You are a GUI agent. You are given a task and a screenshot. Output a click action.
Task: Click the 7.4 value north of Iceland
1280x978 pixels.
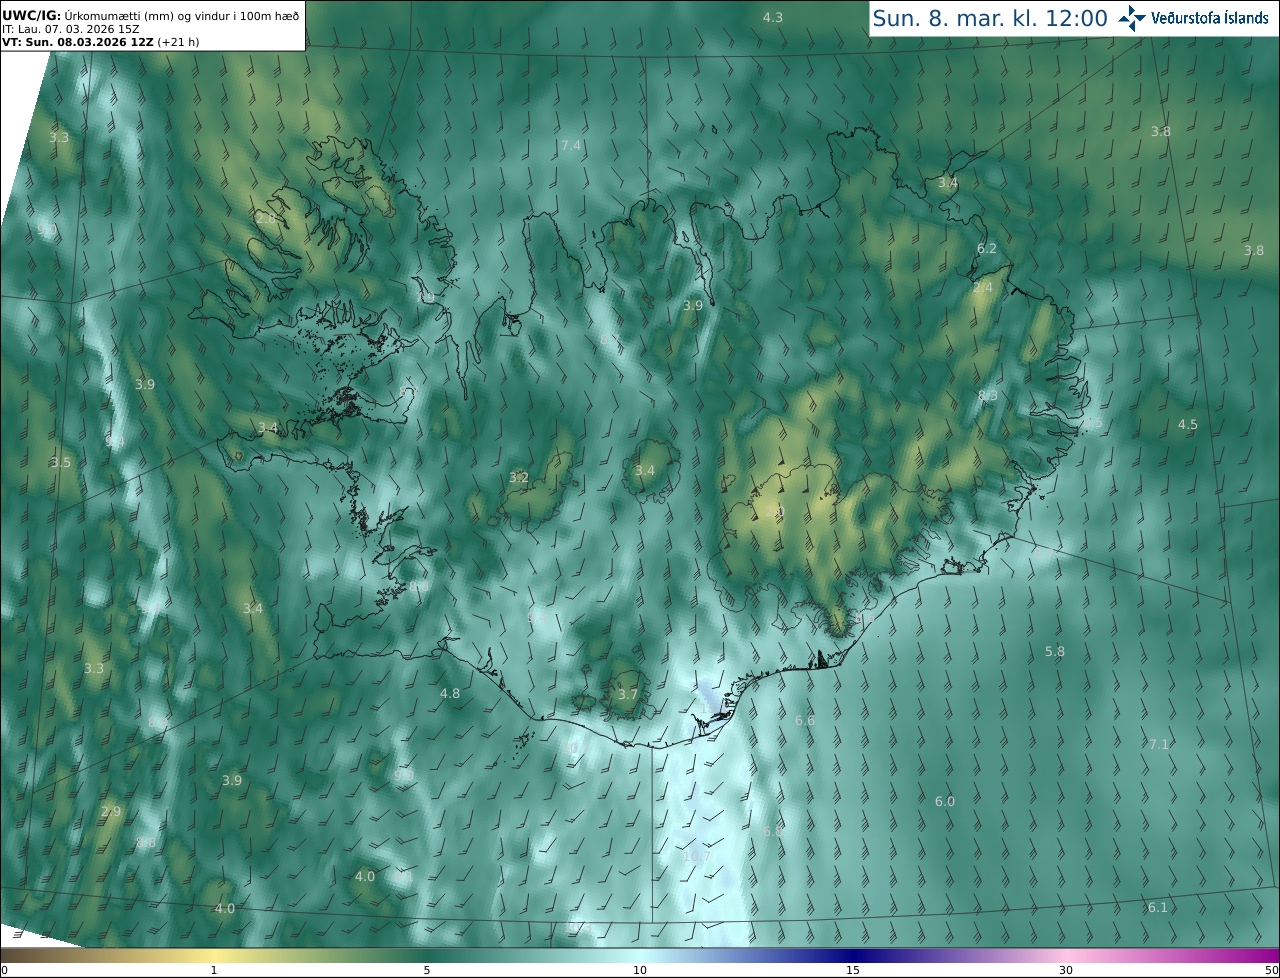pyautogui.click(x=571, y=146)
